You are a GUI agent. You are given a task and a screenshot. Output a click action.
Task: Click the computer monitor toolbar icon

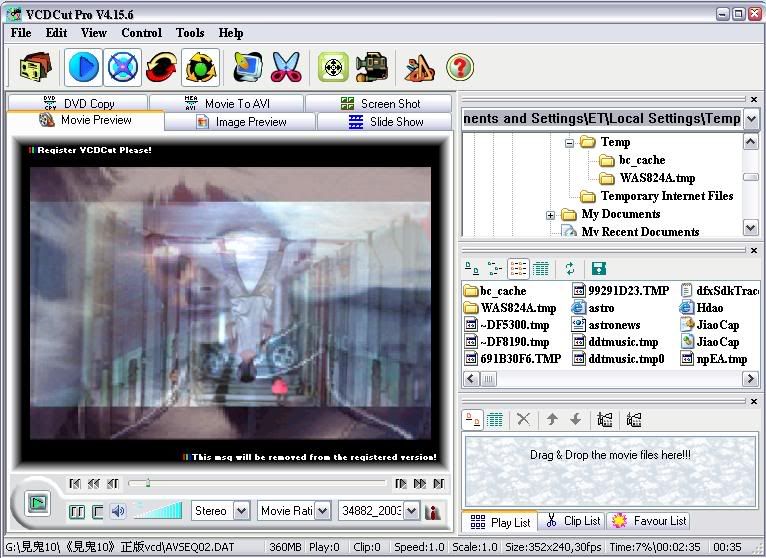click(248, 67)
